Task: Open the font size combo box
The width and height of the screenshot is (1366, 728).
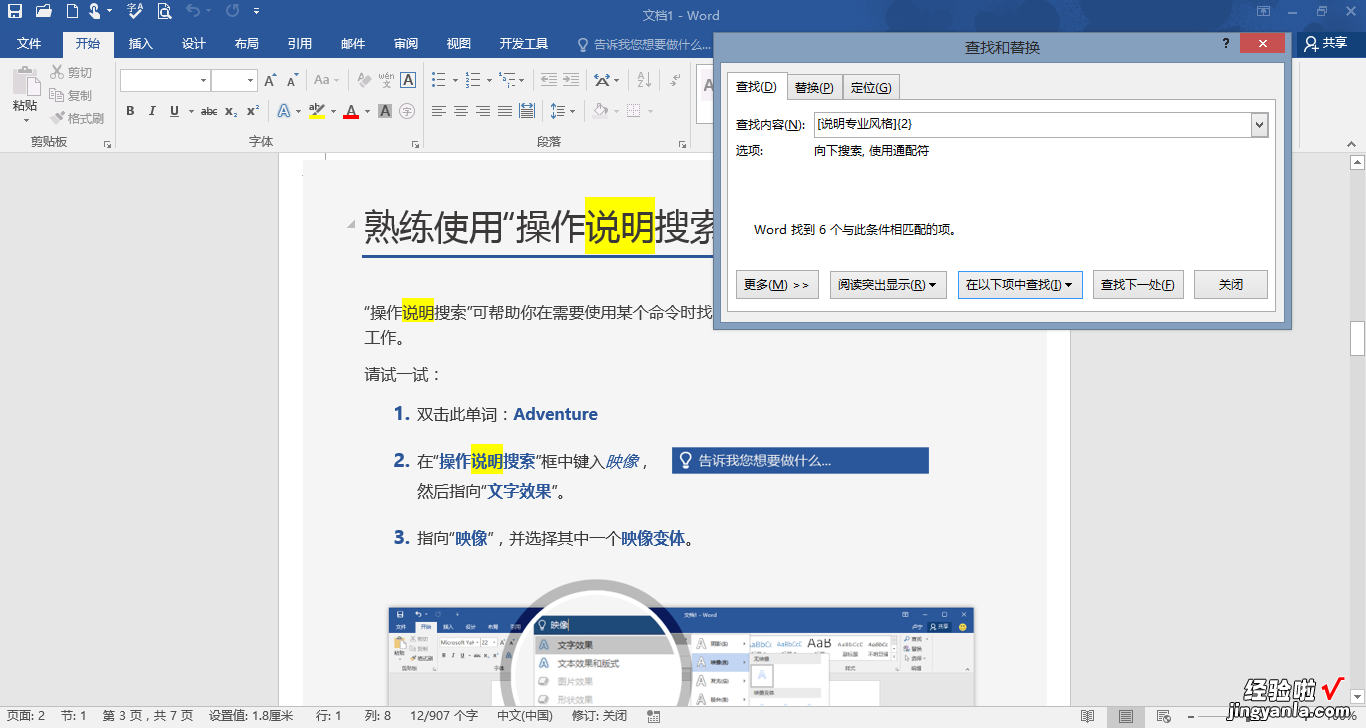Action: pos(235,80)
